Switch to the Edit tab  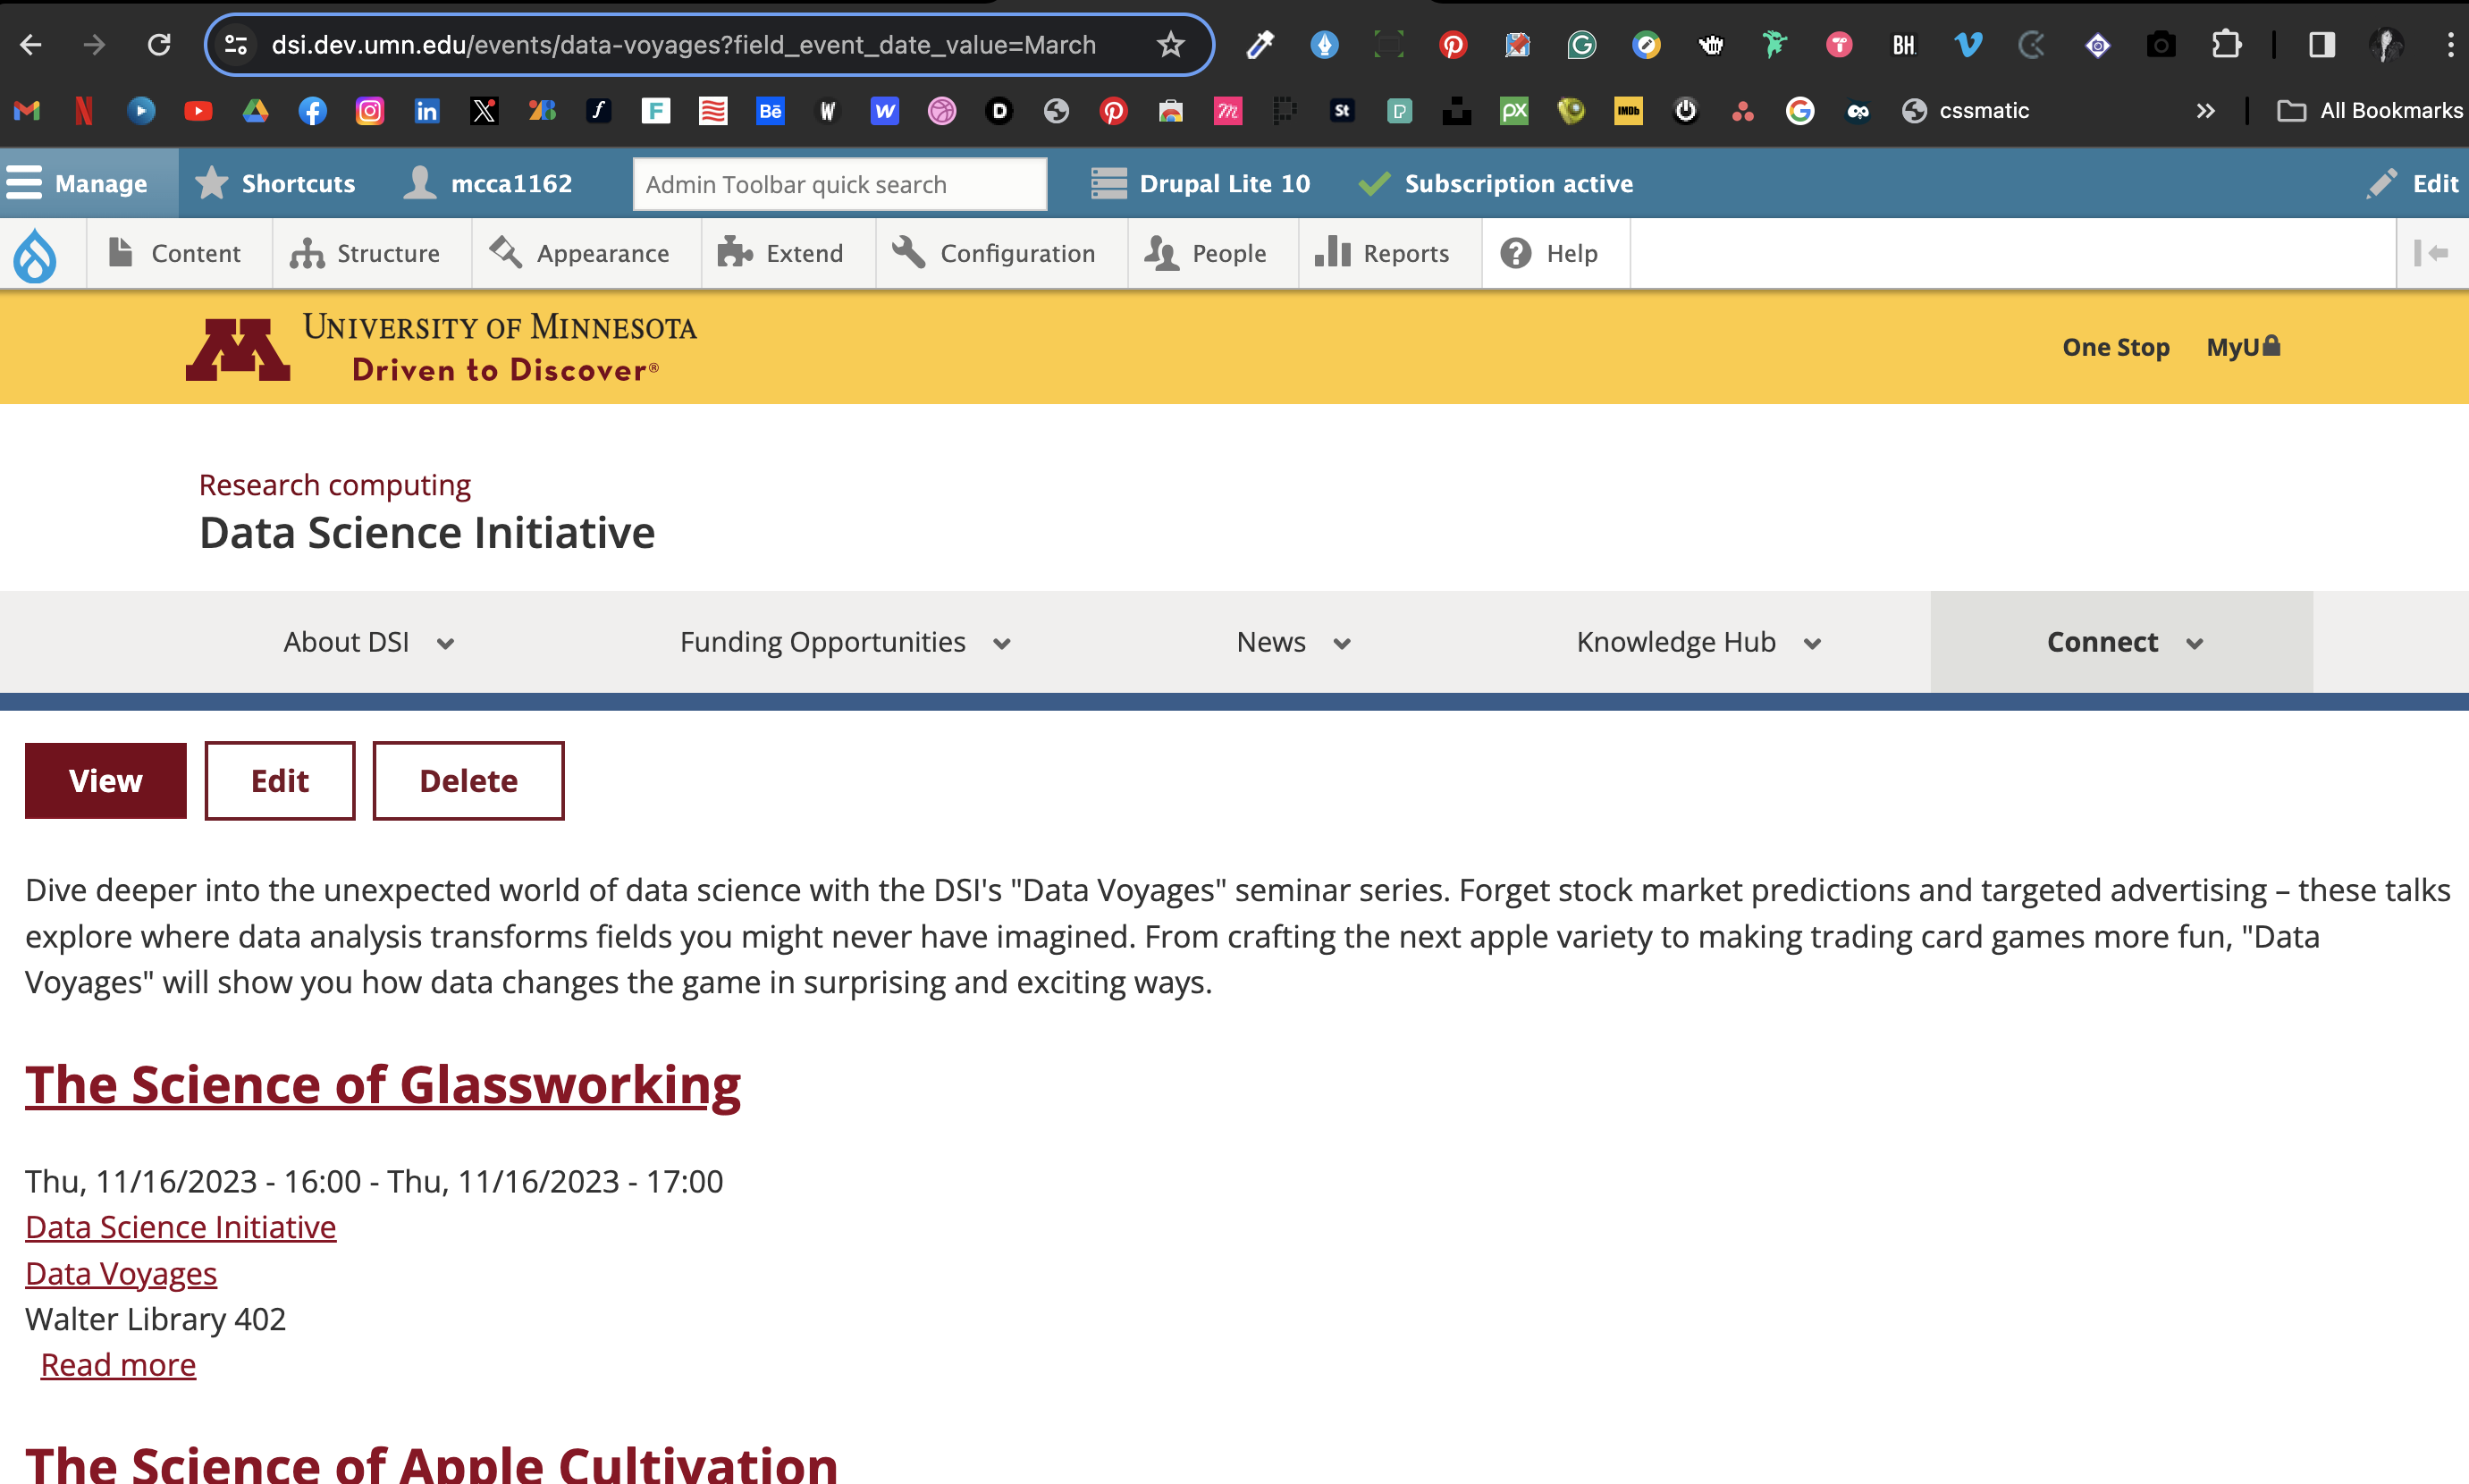click(279, 781)
